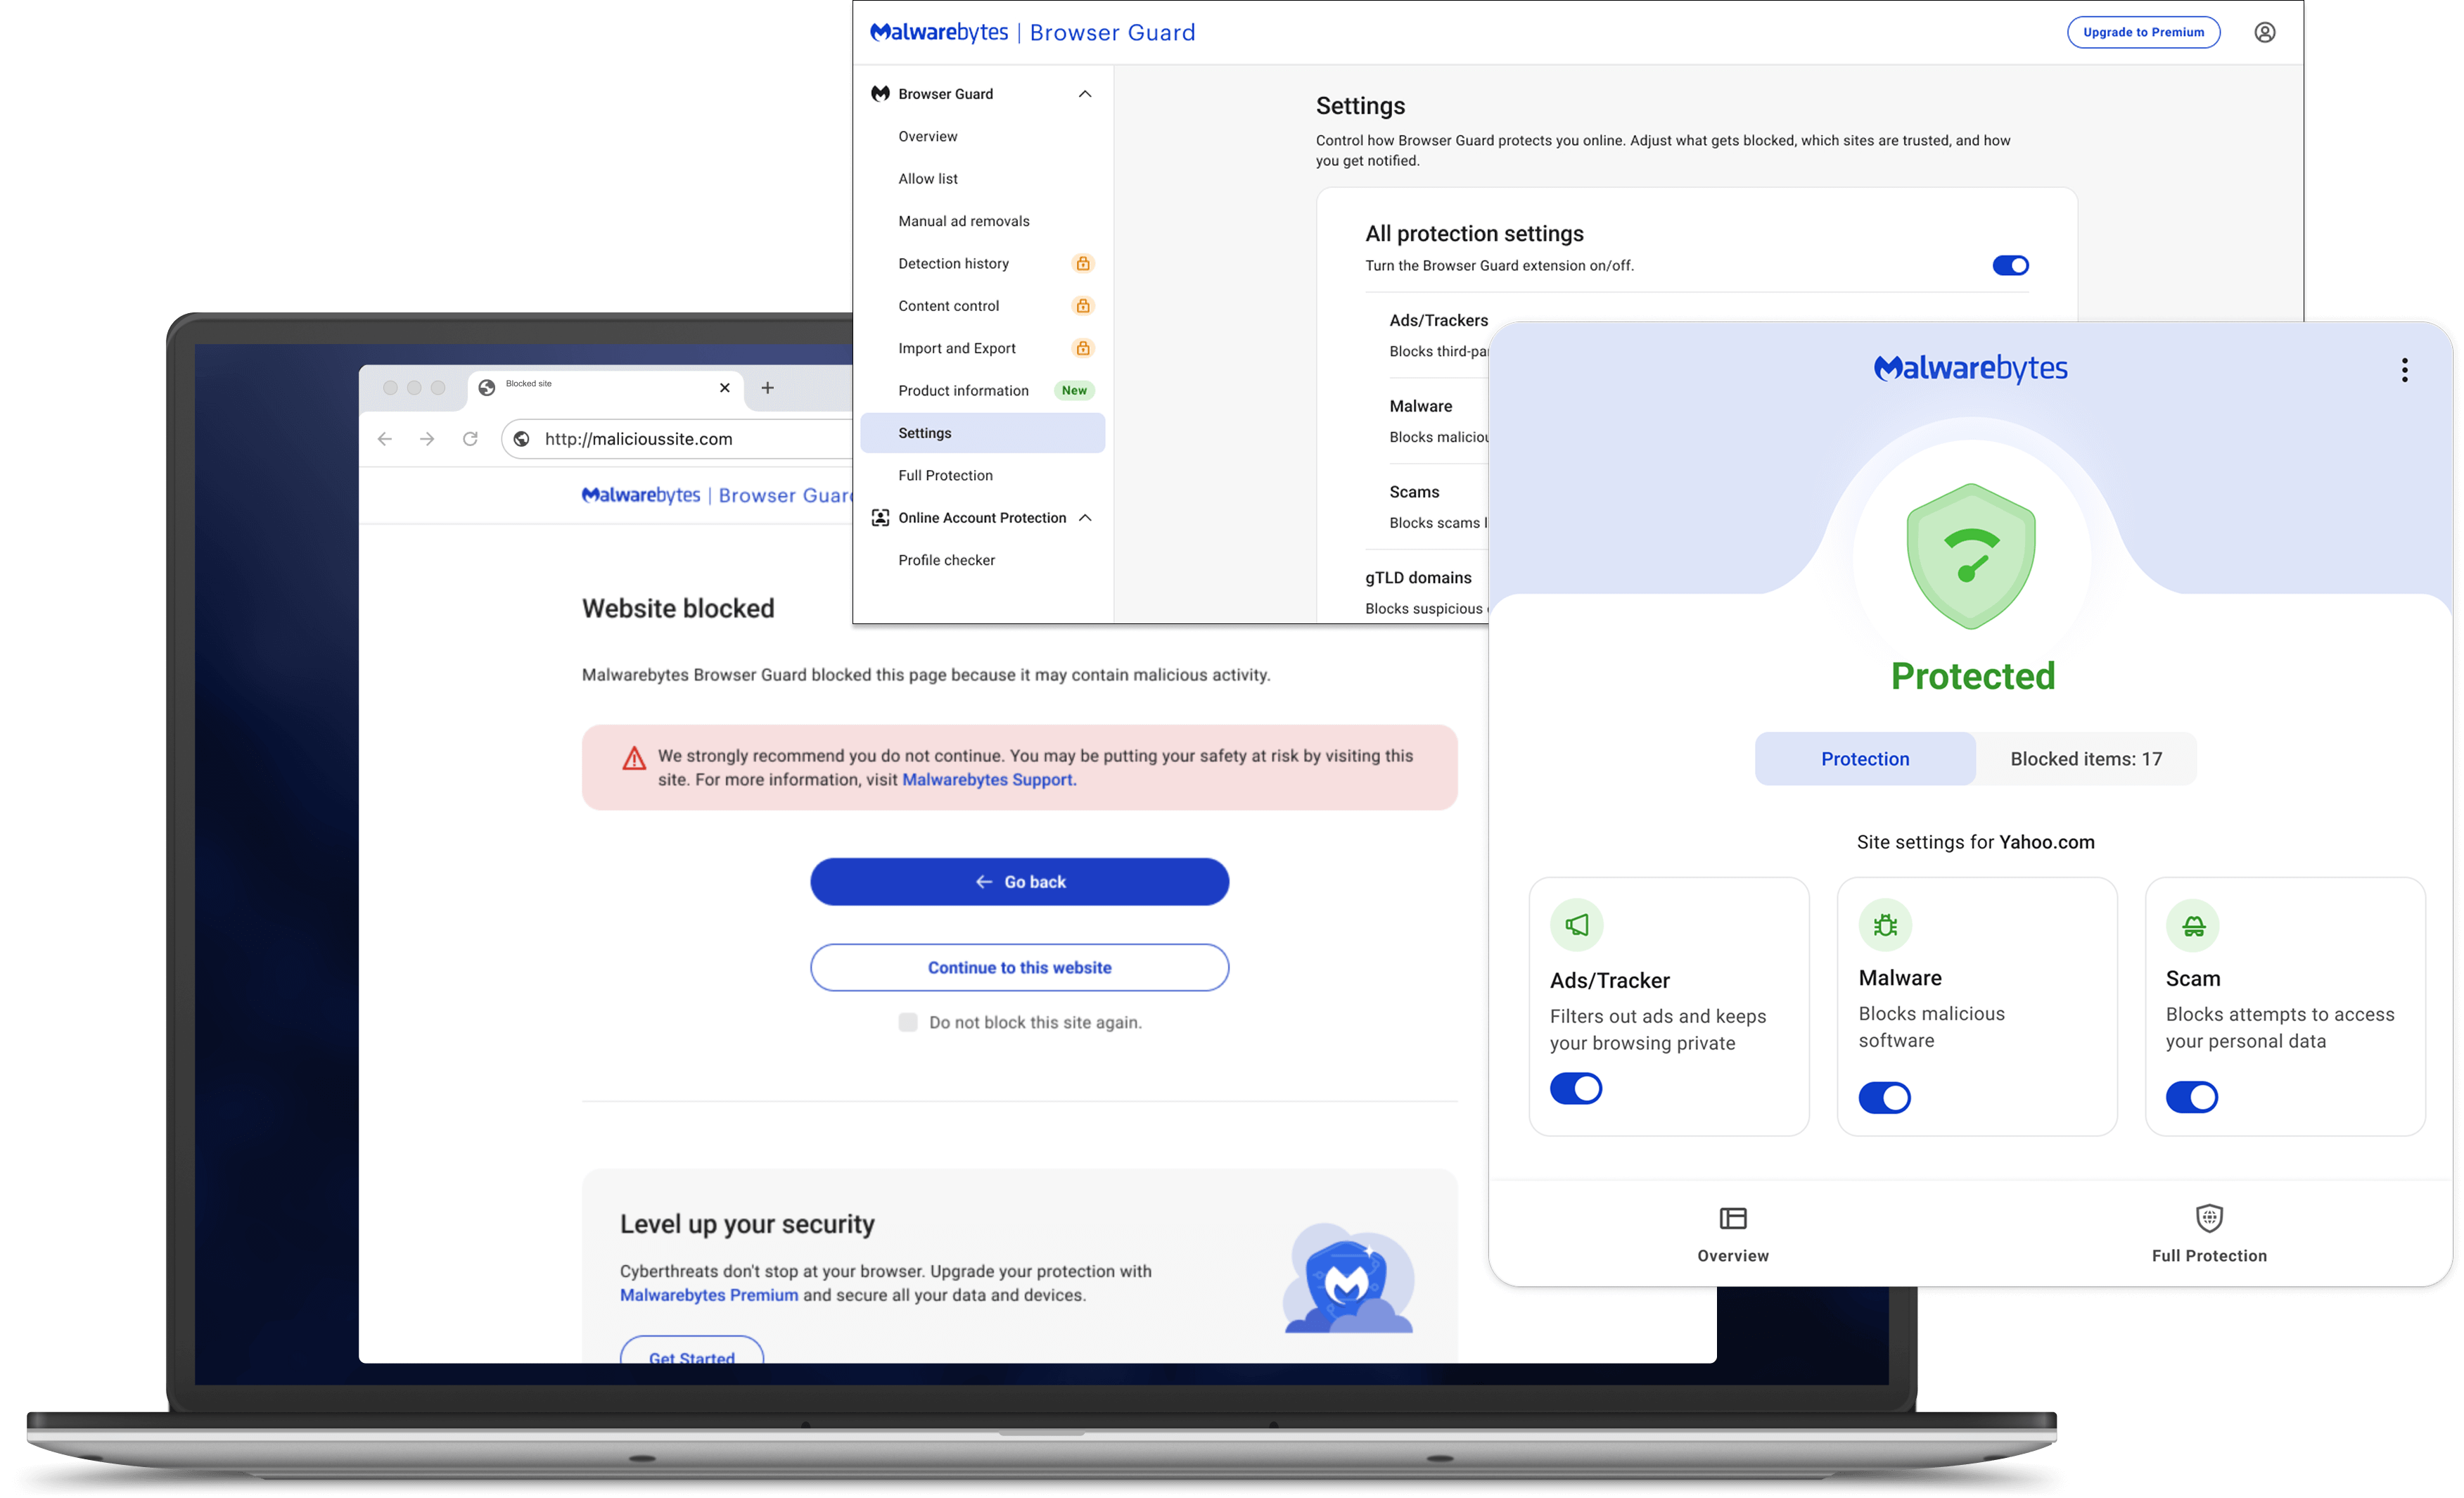Collapse the Online Account Protection section
The width and height of the screenshot is (2464, 1498).
click(1087, 517)
